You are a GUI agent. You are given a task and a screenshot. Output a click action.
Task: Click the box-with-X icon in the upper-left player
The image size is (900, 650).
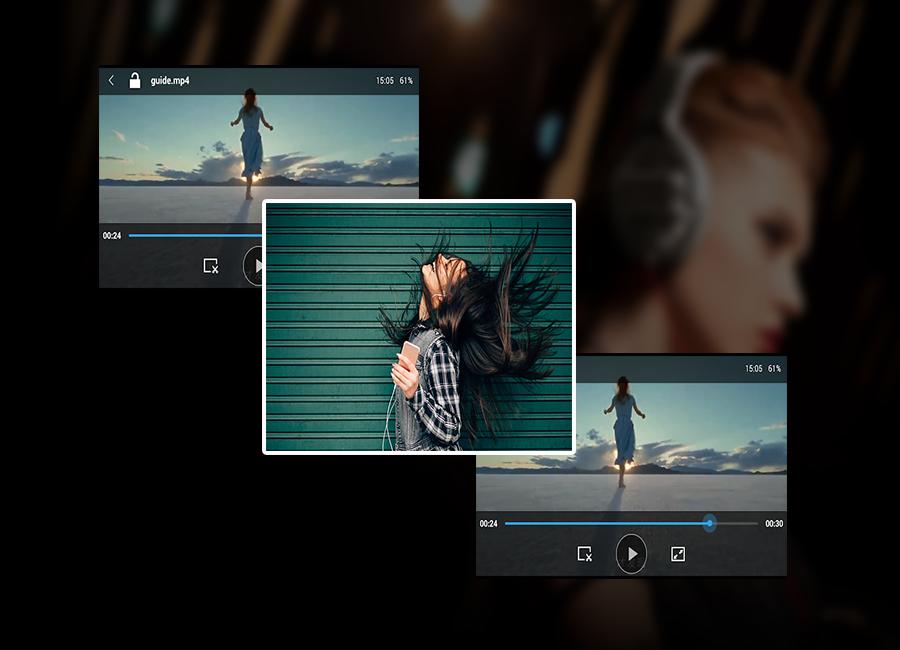(211, 266)
